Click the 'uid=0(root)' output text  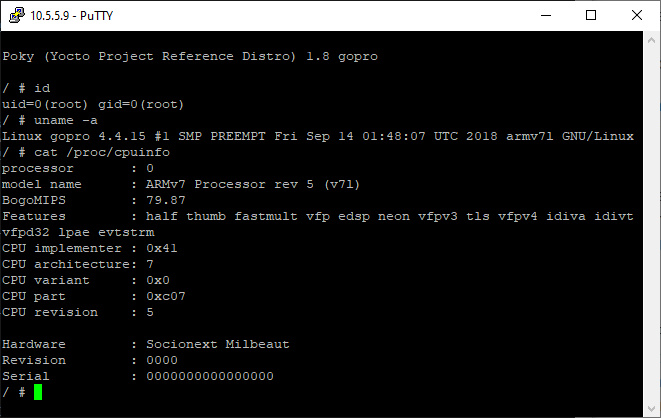(45, 104)
